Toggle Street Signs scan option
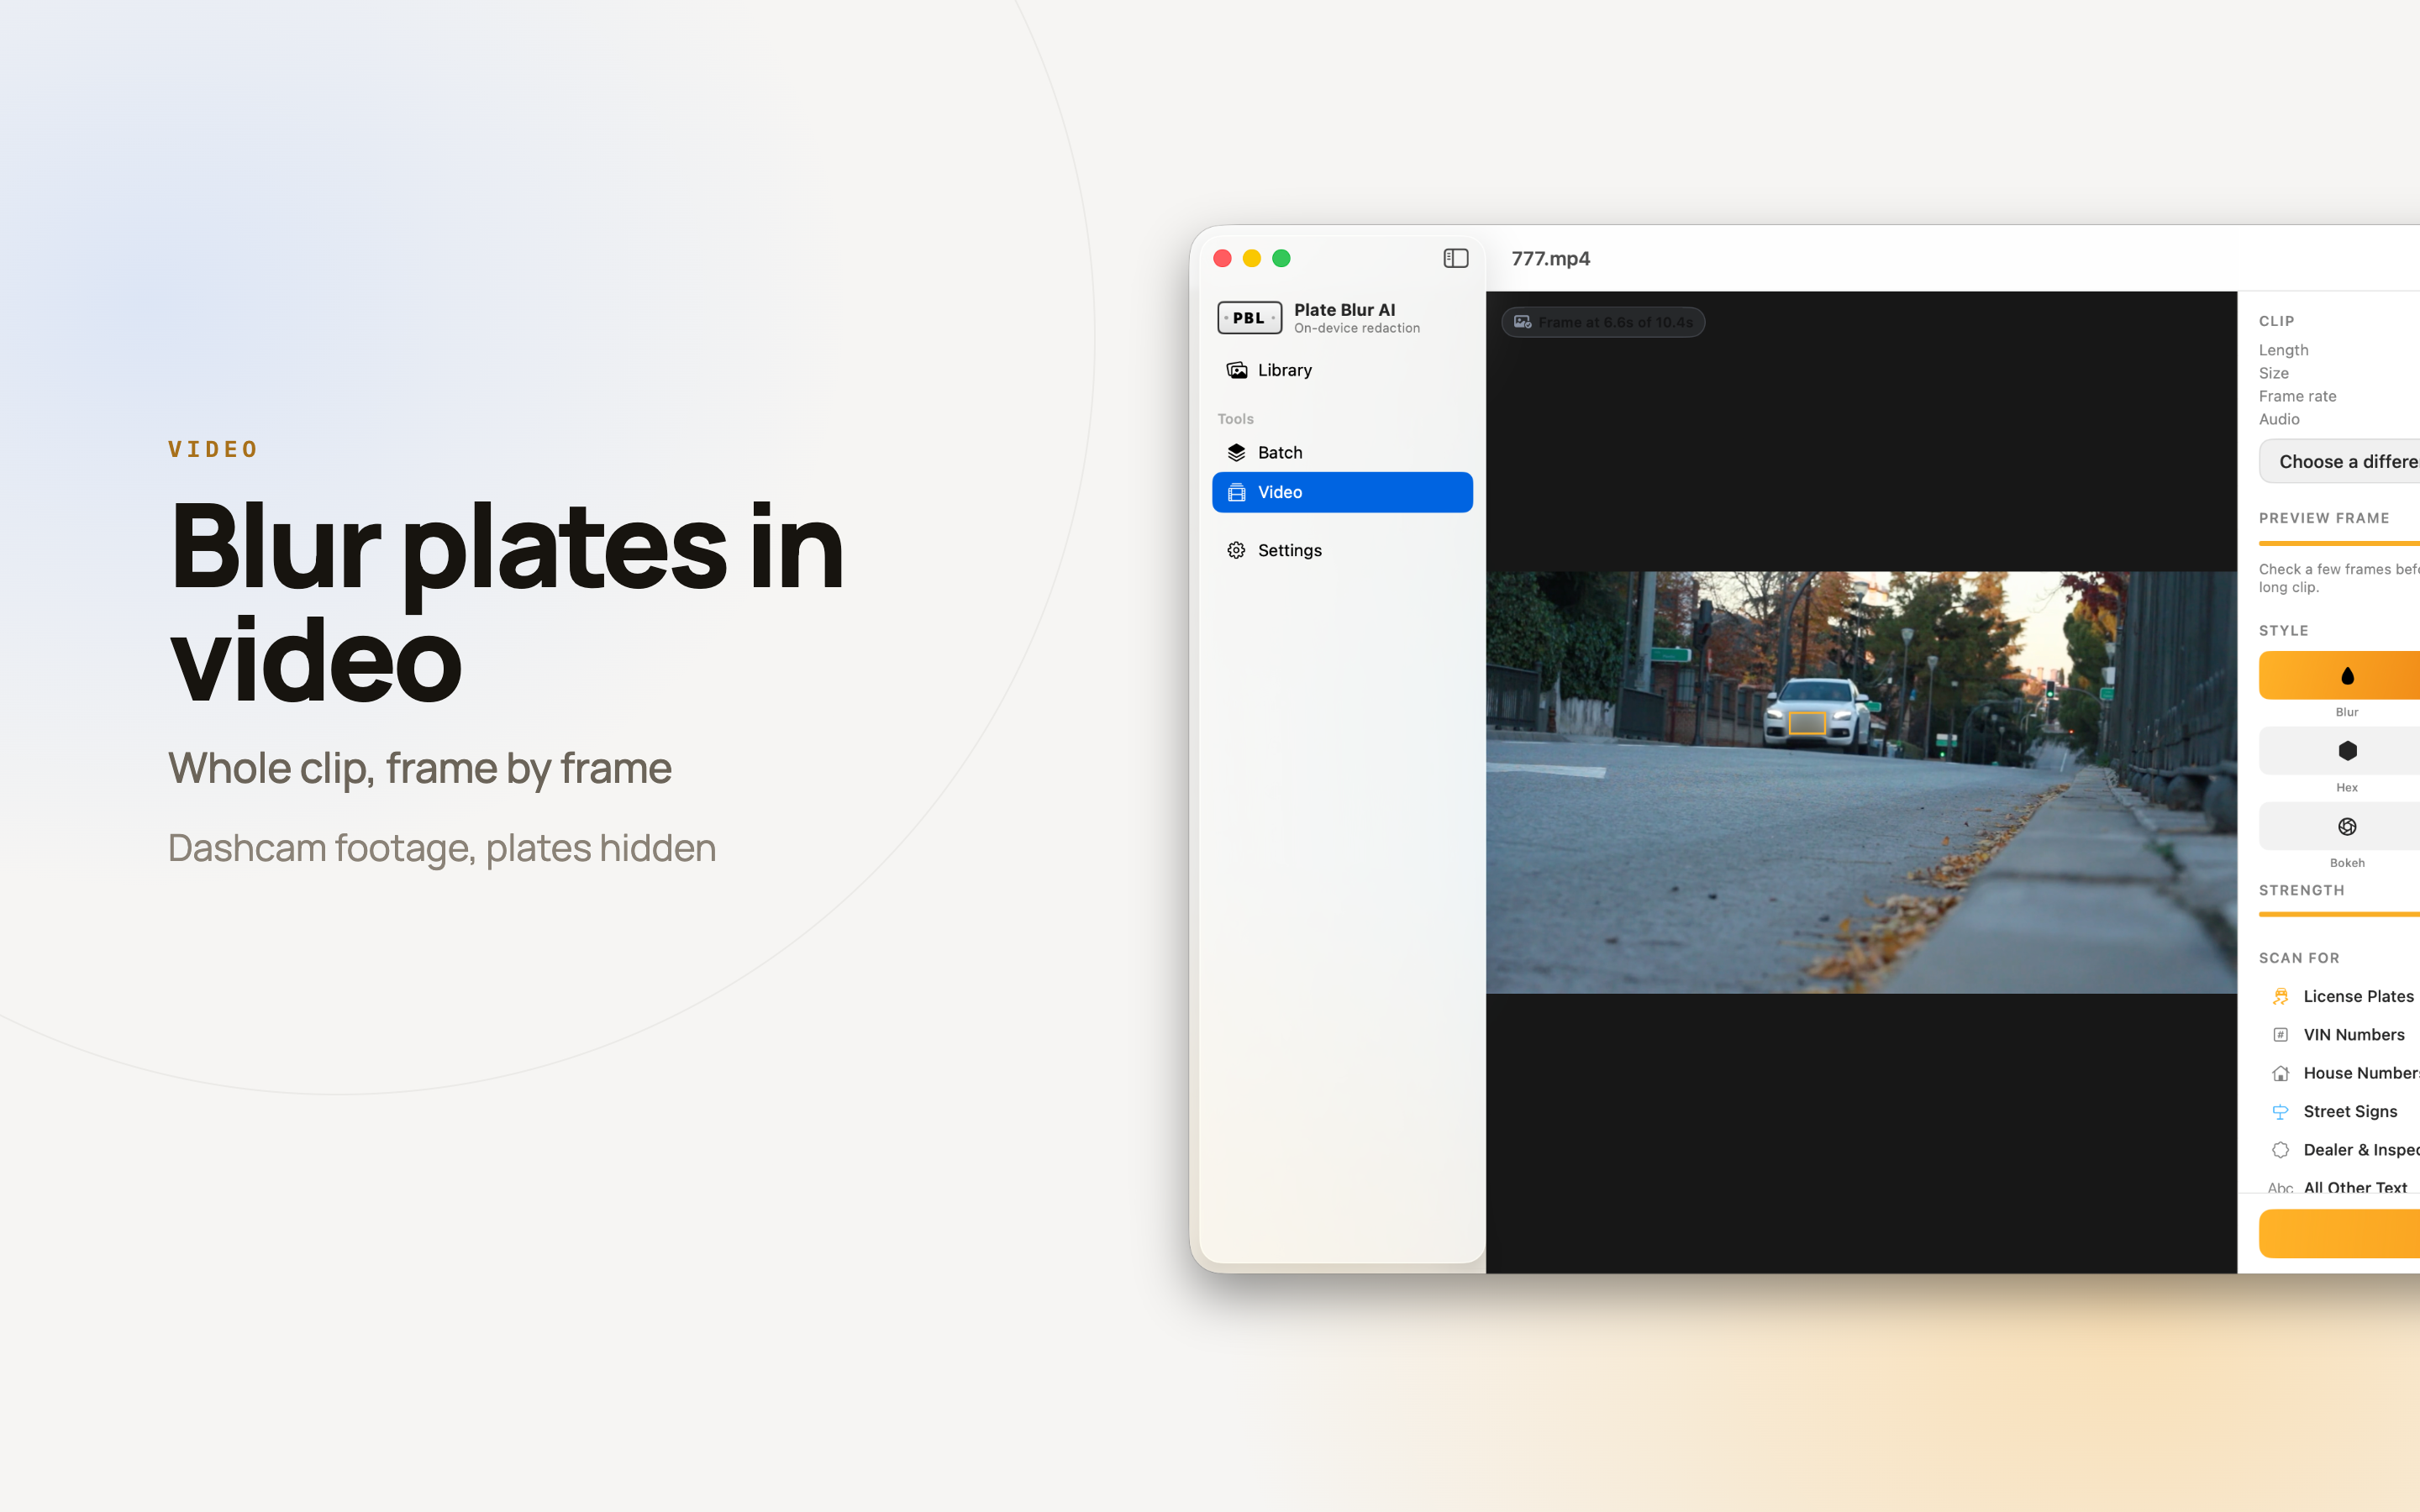The width and height of the screenshot is (2420, 1512). coord(2339,1111)
